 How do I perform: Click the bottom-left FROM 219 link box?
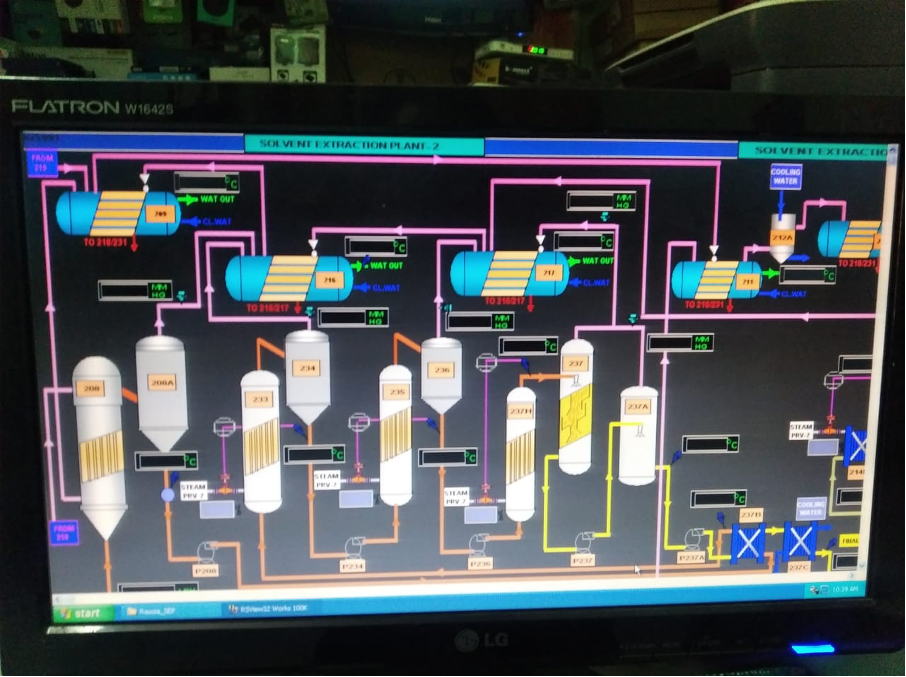click(x=64, y=532)
